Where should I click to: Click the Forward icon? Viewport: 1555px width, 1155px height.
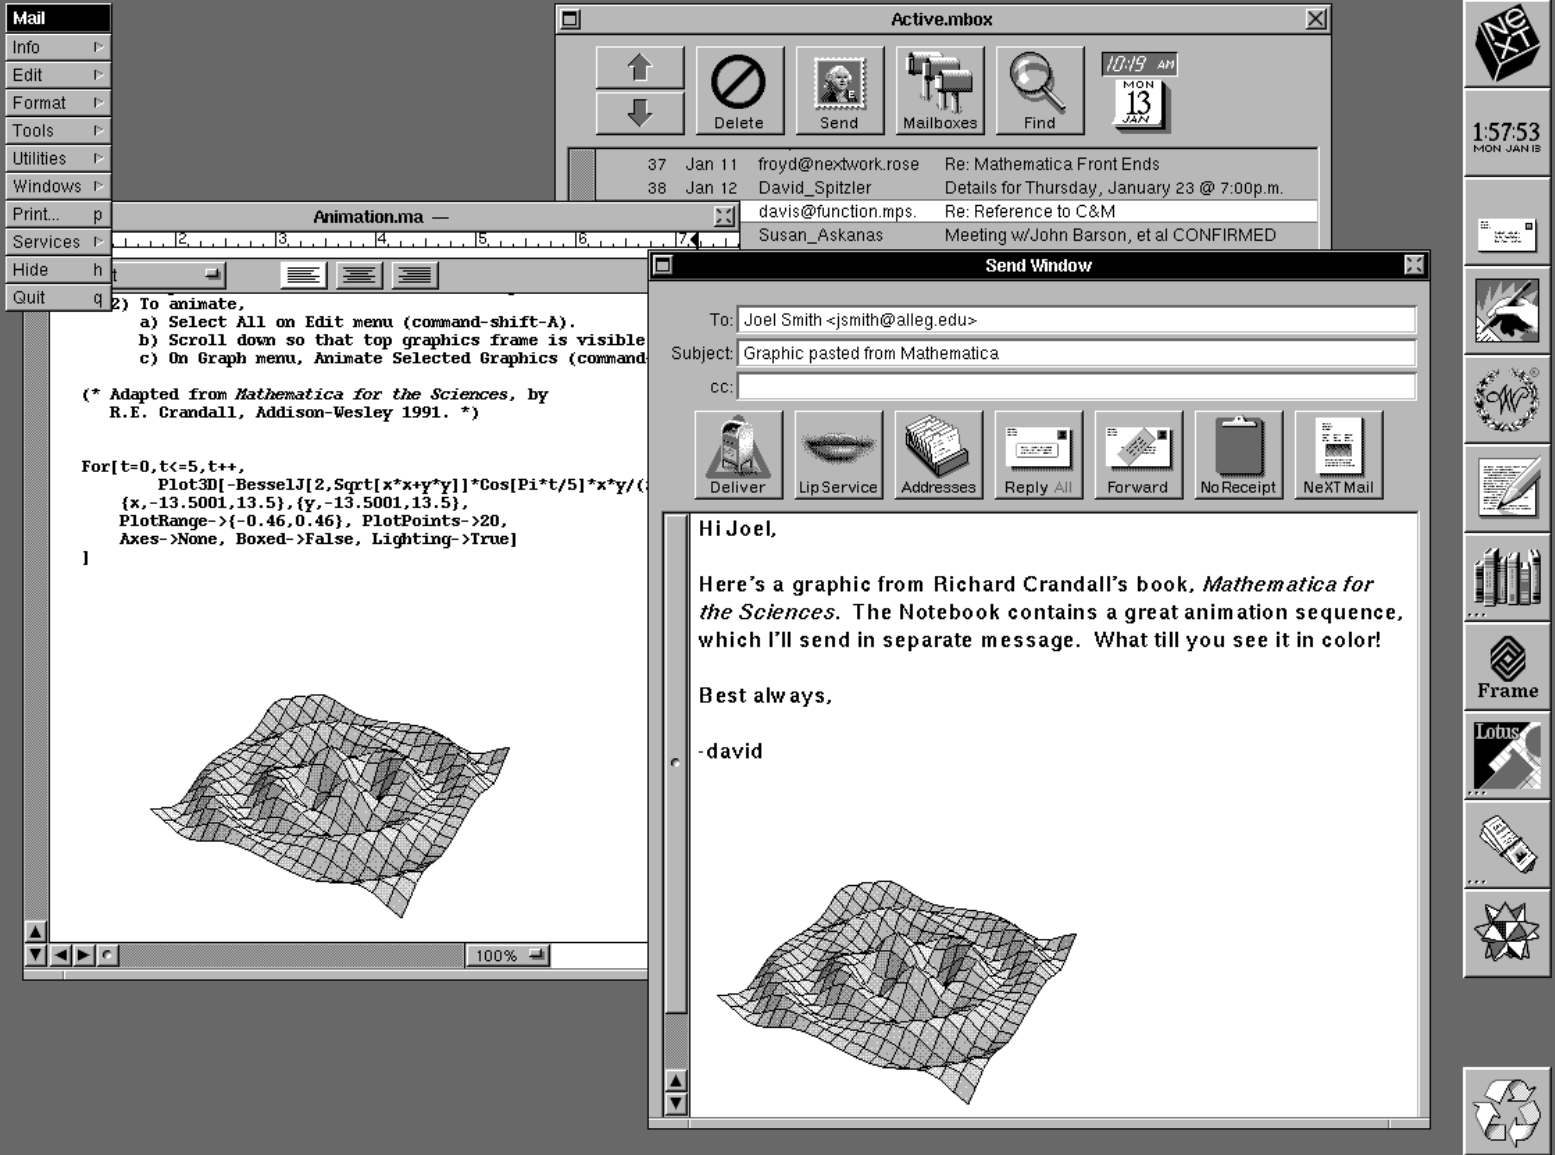[x=1138, y=455]
